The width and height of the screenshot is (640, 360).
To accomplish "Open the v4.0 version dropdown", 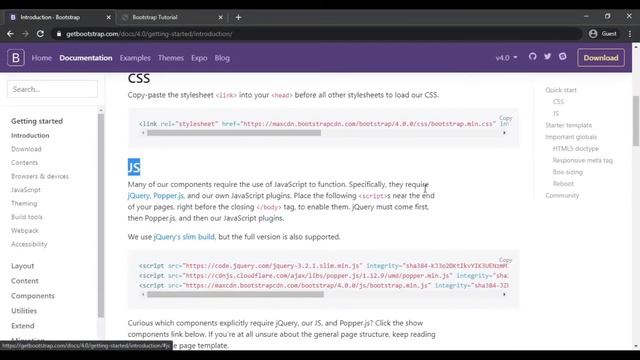I will [x=506, y=58].
